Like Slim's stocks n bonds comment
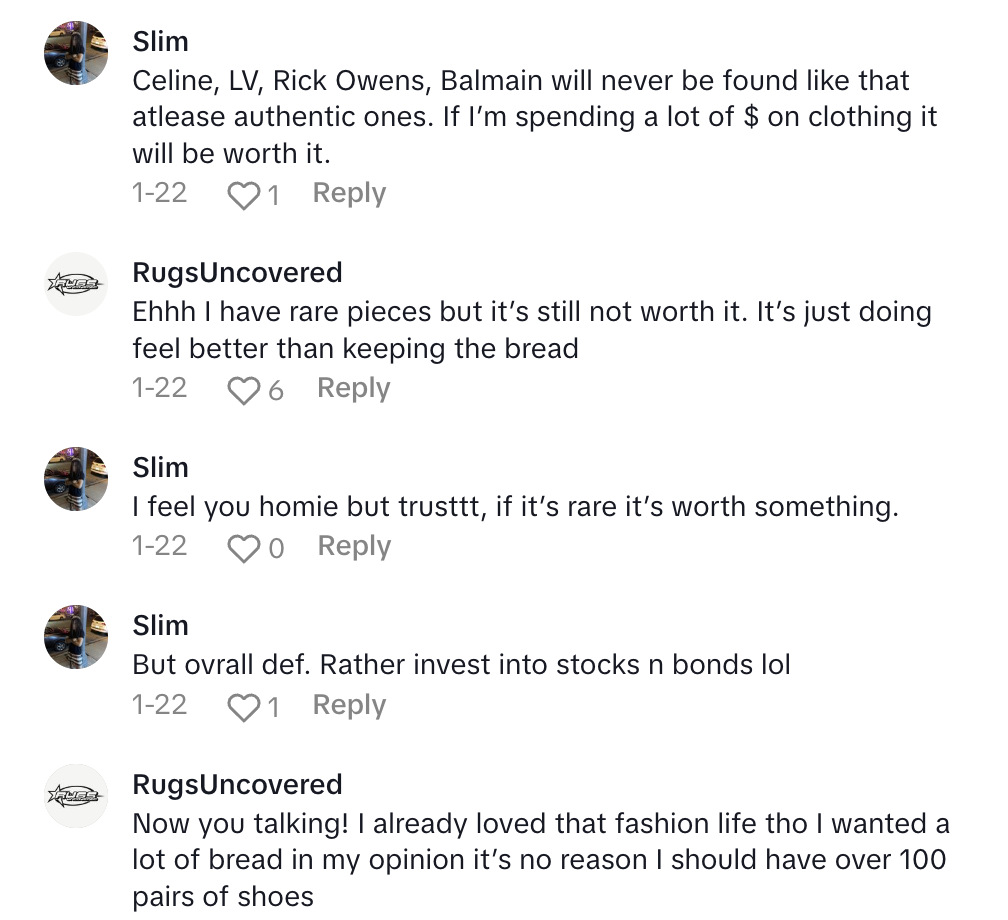The height and width of the screenshot is (920, 1008). (243, 707)
